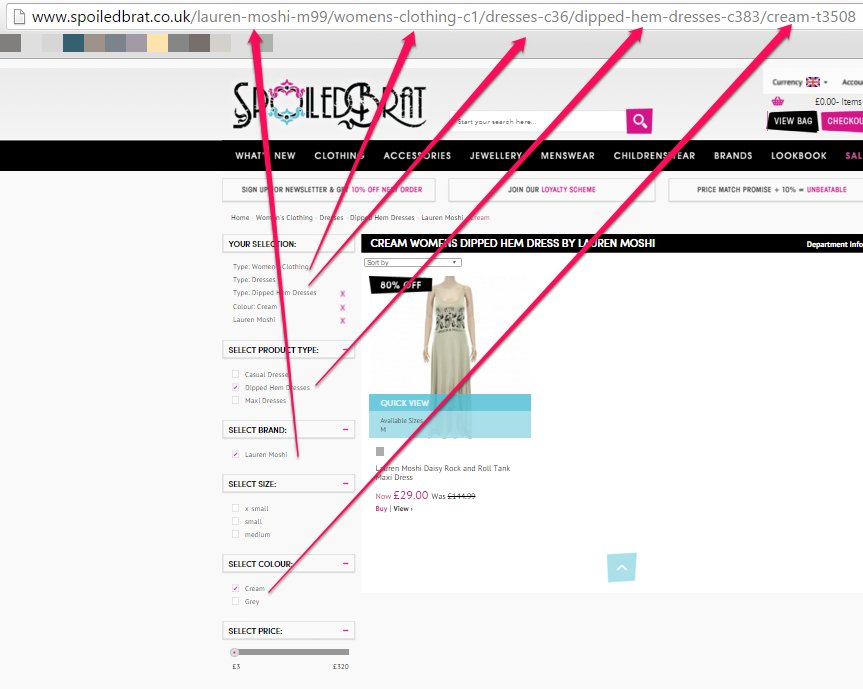The height and width of the screenshot is (689, 863).
Task: Open the What's New menu
Action: pyautogui.click(x=265, y=156)
